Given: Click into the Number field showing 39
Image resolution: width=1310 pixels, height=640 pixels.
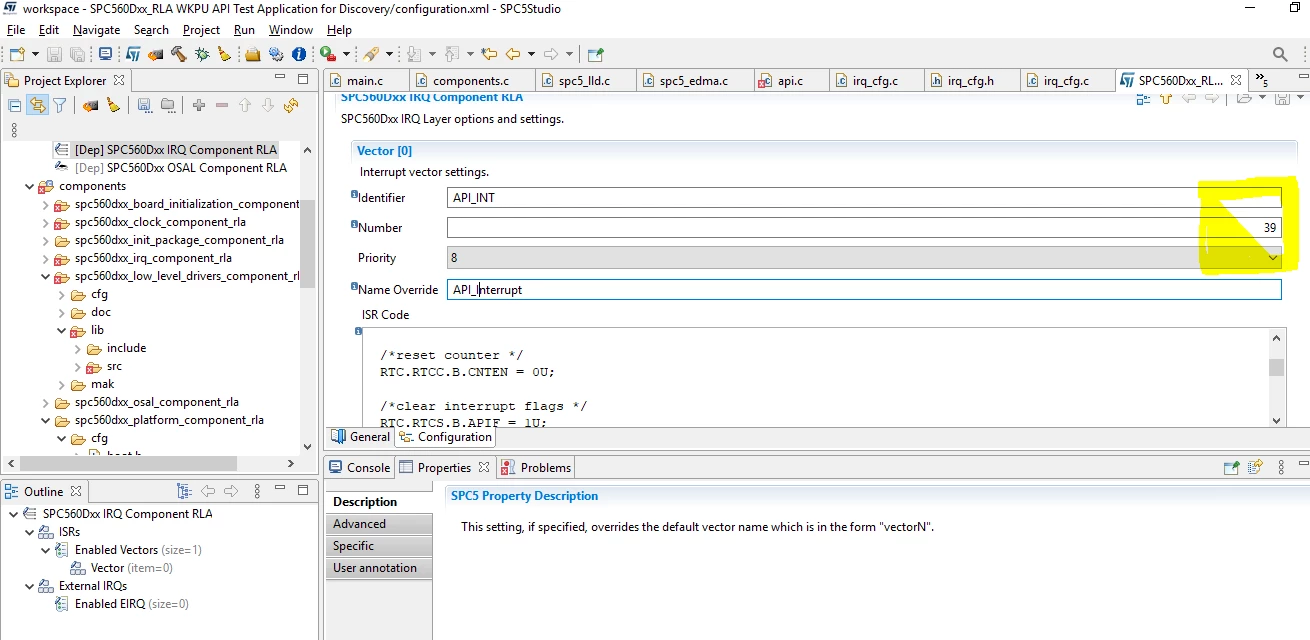Looking at the screenshot, I should 864,228.
